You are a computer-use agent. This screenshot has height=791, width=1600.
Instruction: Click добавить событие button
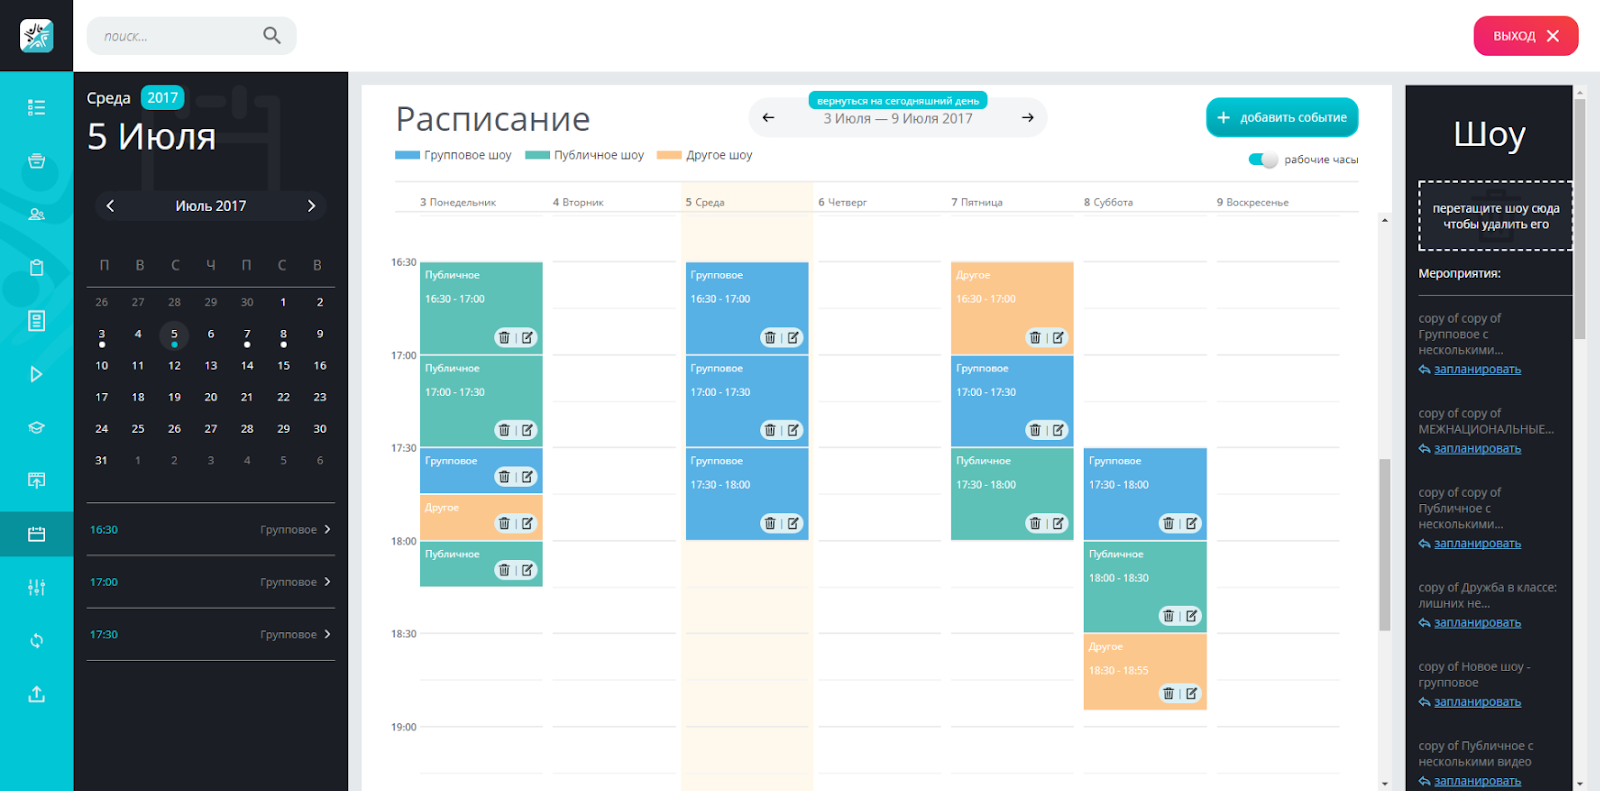coord(1282,117)
